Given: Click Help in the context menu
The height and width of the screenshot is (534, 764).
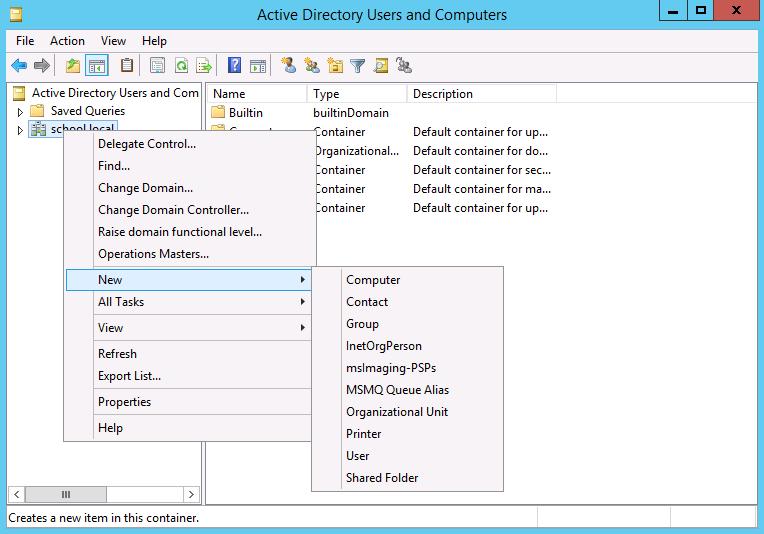Looking at the screenshot, I should tap(188, 428).
